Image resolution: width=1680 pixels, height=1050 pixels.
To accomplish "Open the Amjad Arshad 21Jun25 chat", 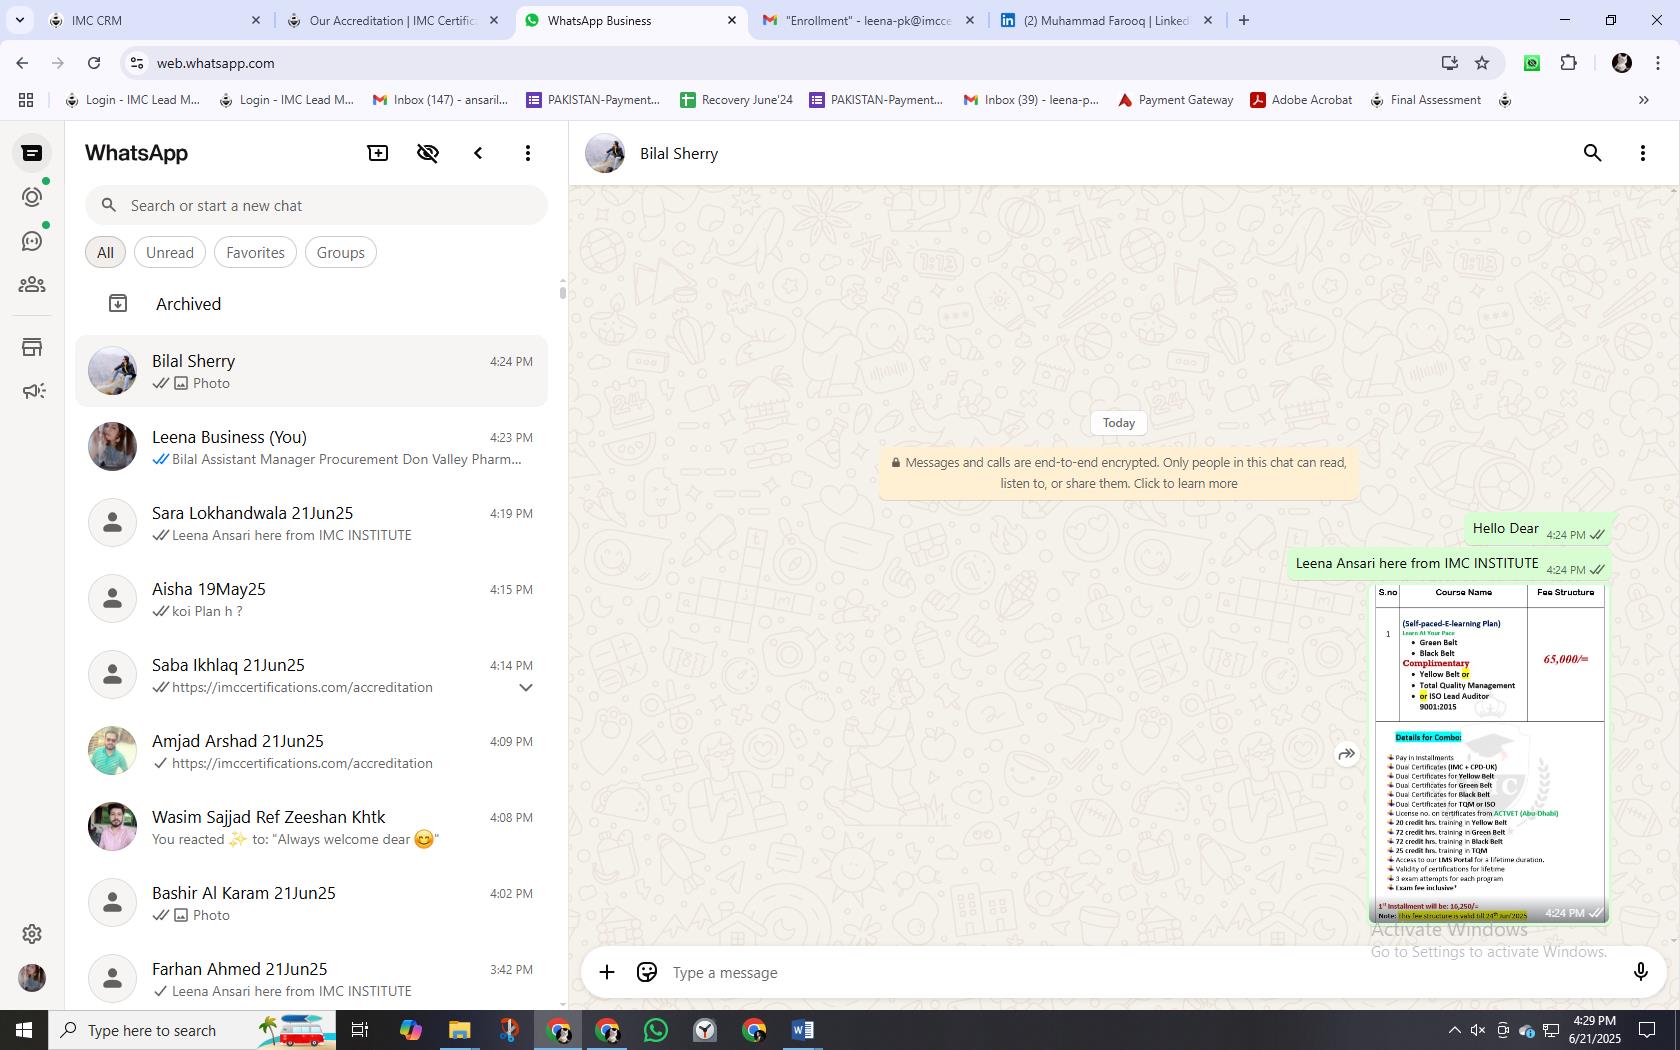I will click(x=311, y=751).
